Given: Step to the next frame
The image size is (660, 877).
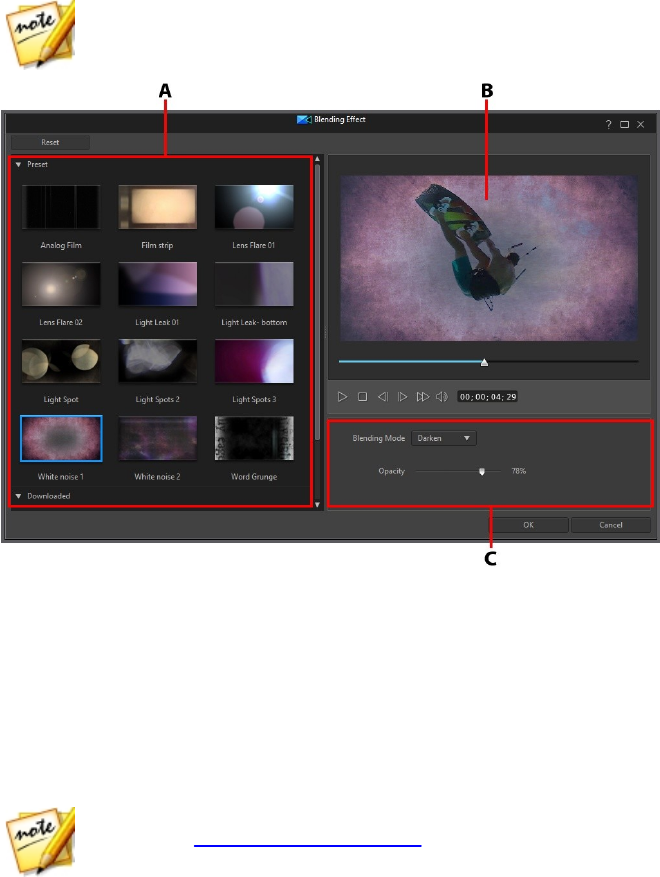Looking at the screenshot, I should point(402,397).
